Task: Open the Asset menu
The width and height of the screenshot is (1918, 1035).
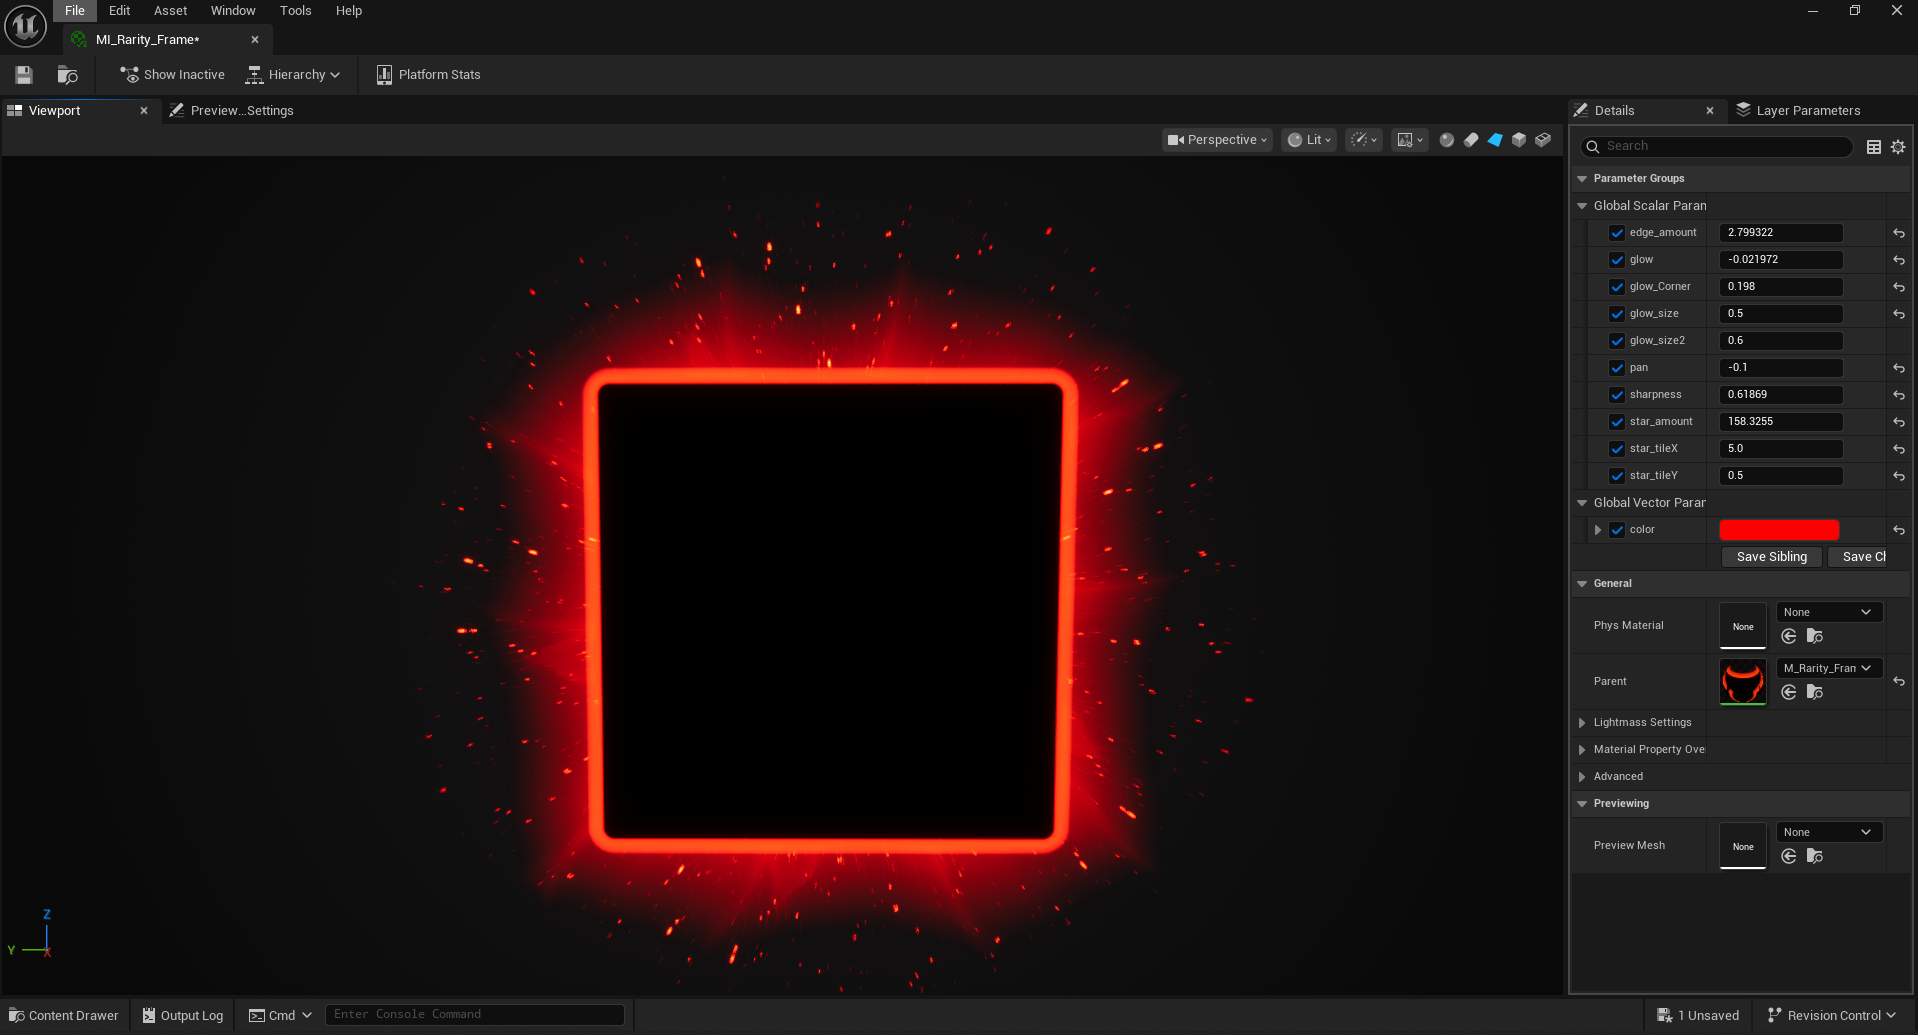Action: [x=170, y=11]
